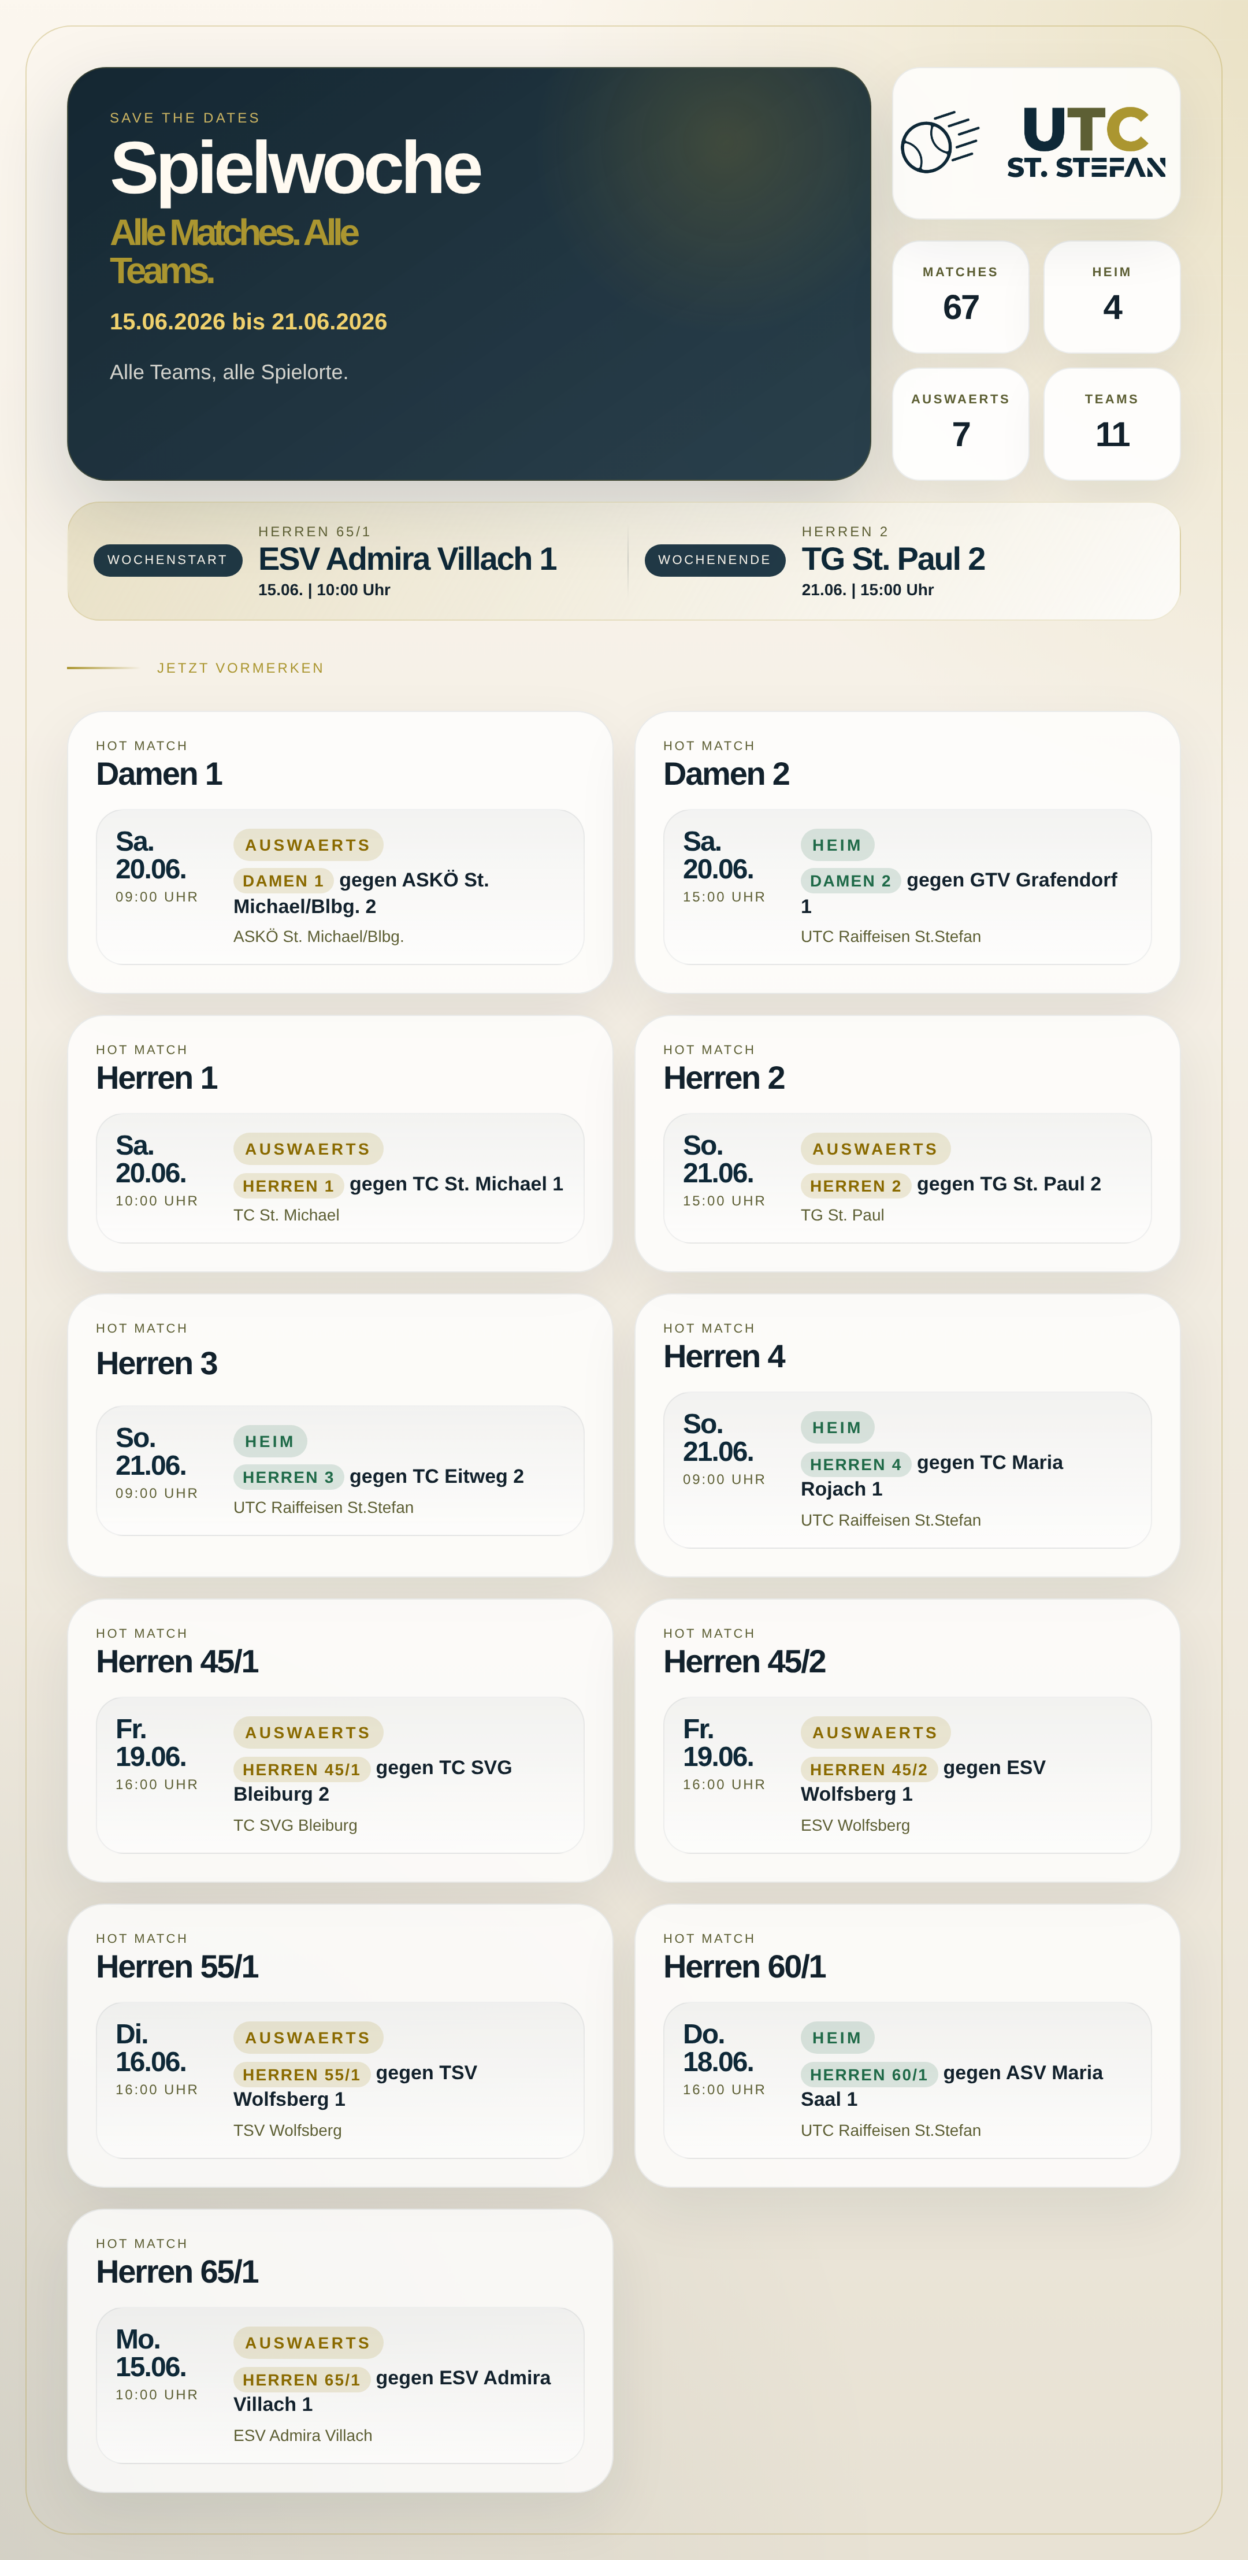Open the Herren 55/1 card heading
This screenshot has height=2560, width=1248.
(177, 1967)
